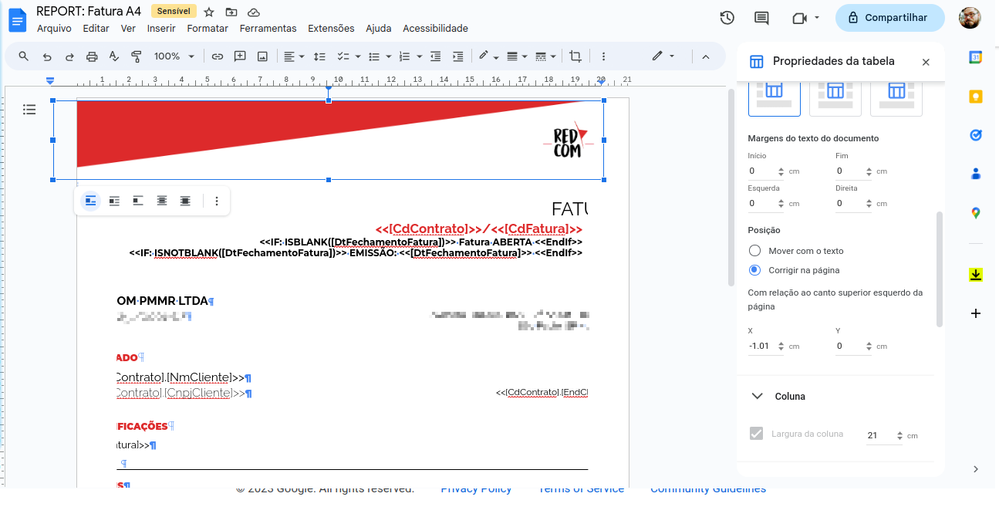The height and width of the screenshot is (521, 999).
Task: Open the Ajuda menu
Action: (x=378, y=29)
